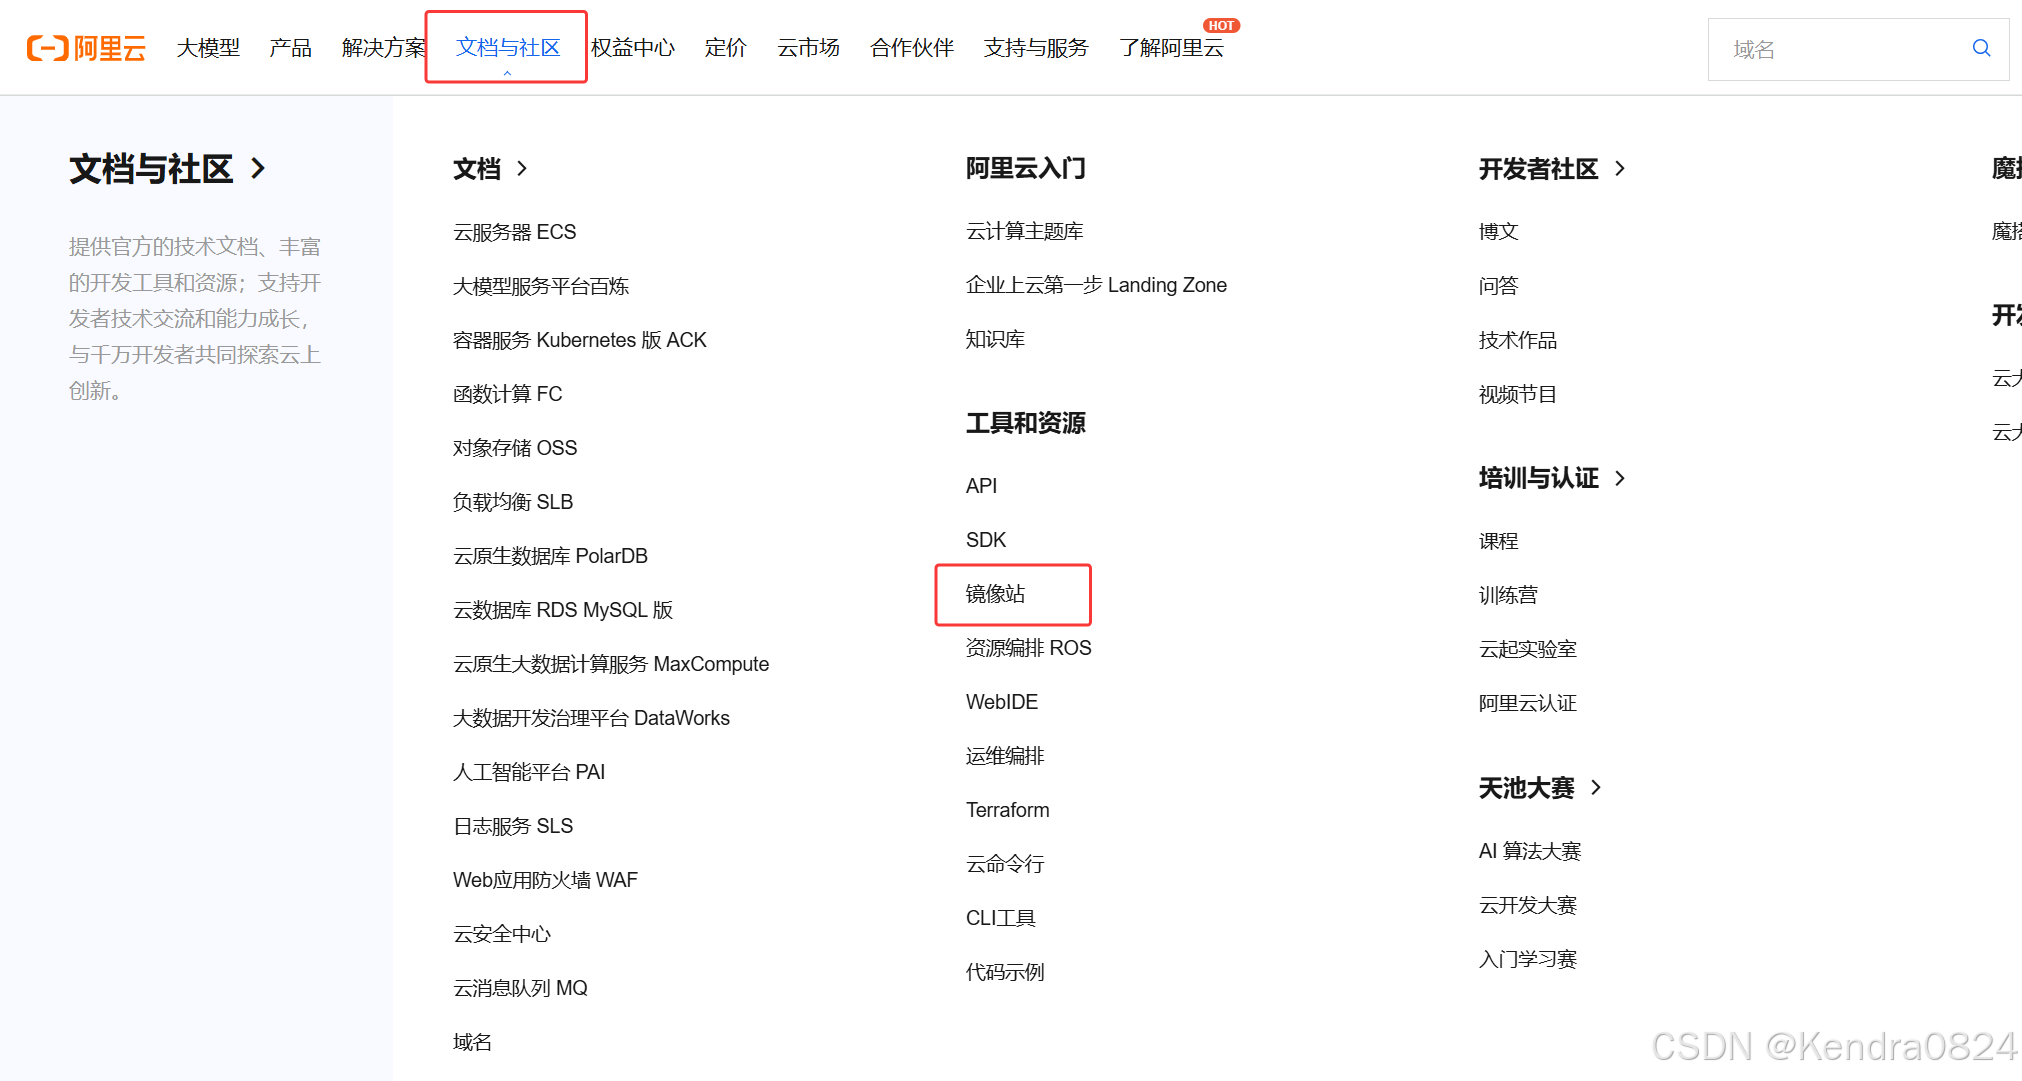This screenshot has height=1081, width=2022.
Task: Open the AI 算法大赛 link
Action: click(x=1529, y=851)
